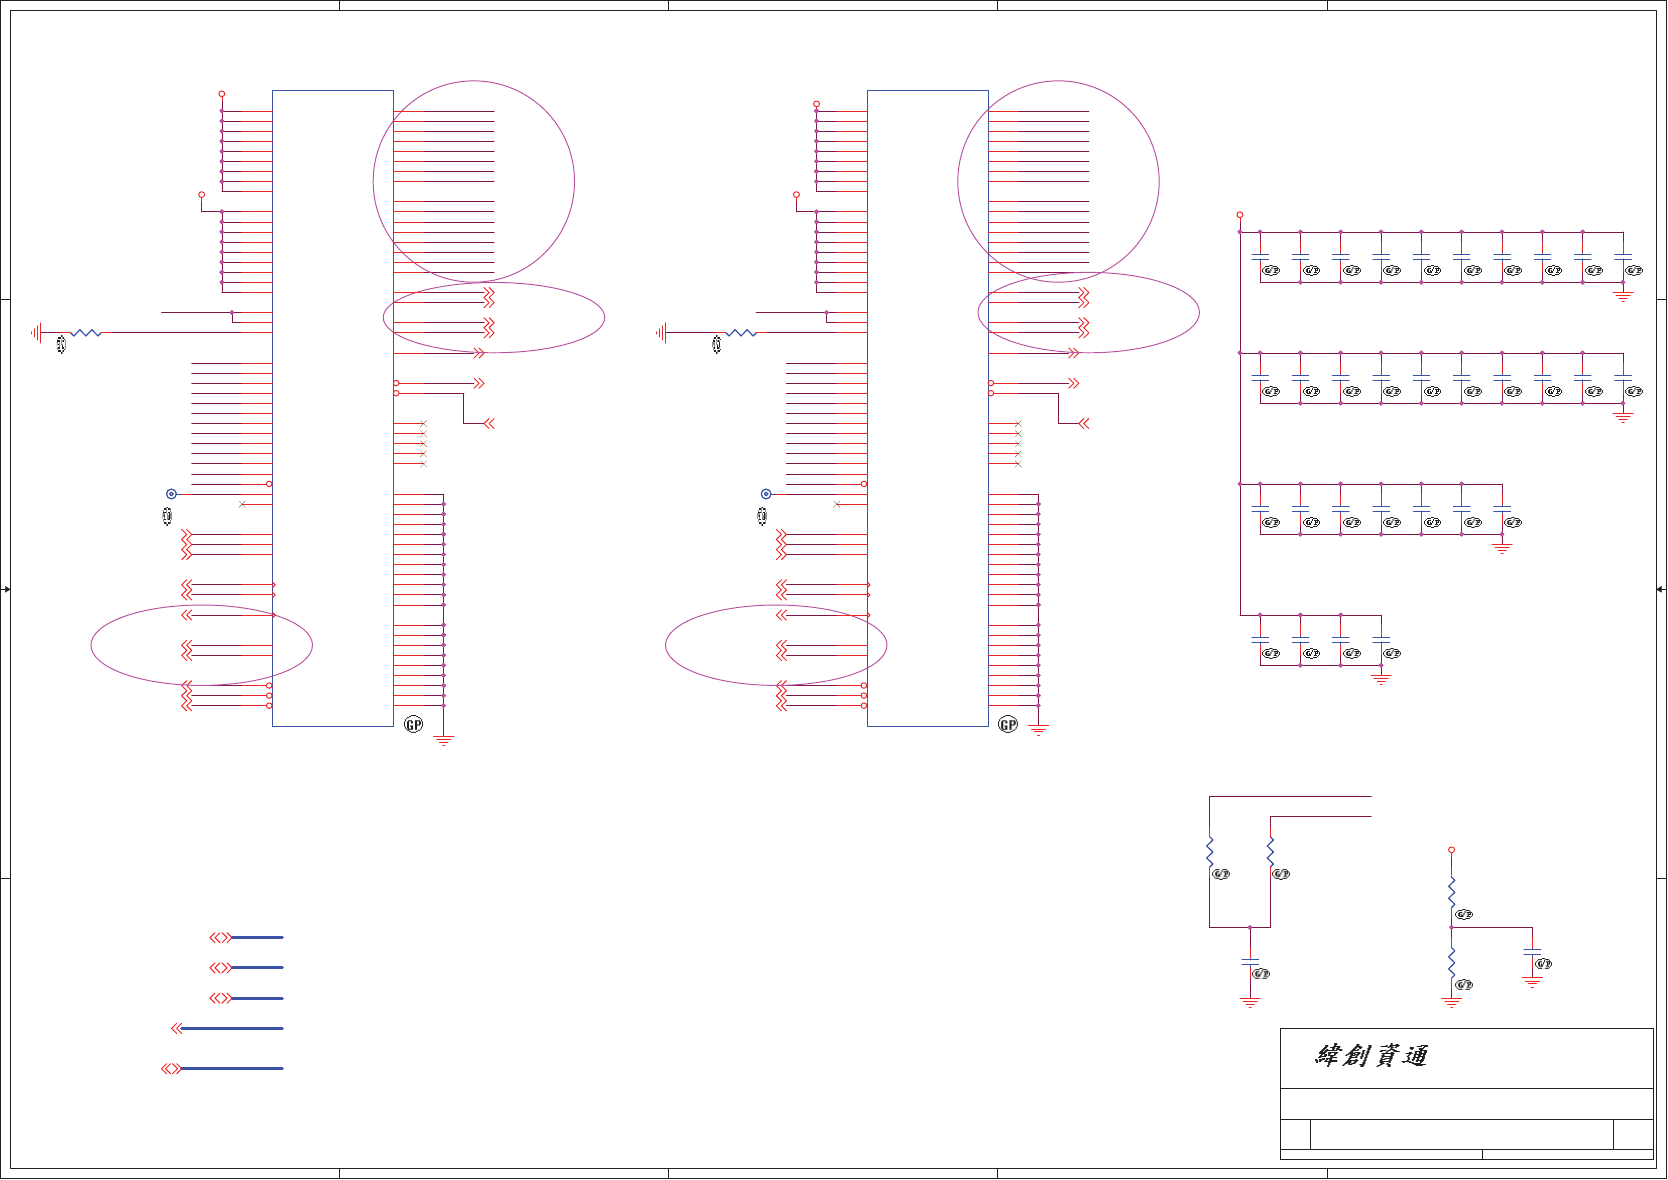Click the blue test point beside the left IC
1668x1180 pixels.
click(171, 494)
